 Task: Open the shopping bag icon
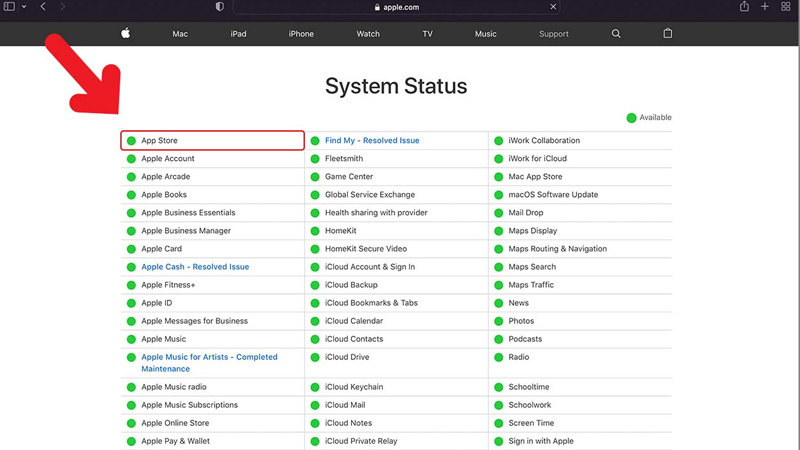pyautogui.click(x=667, y=33)
